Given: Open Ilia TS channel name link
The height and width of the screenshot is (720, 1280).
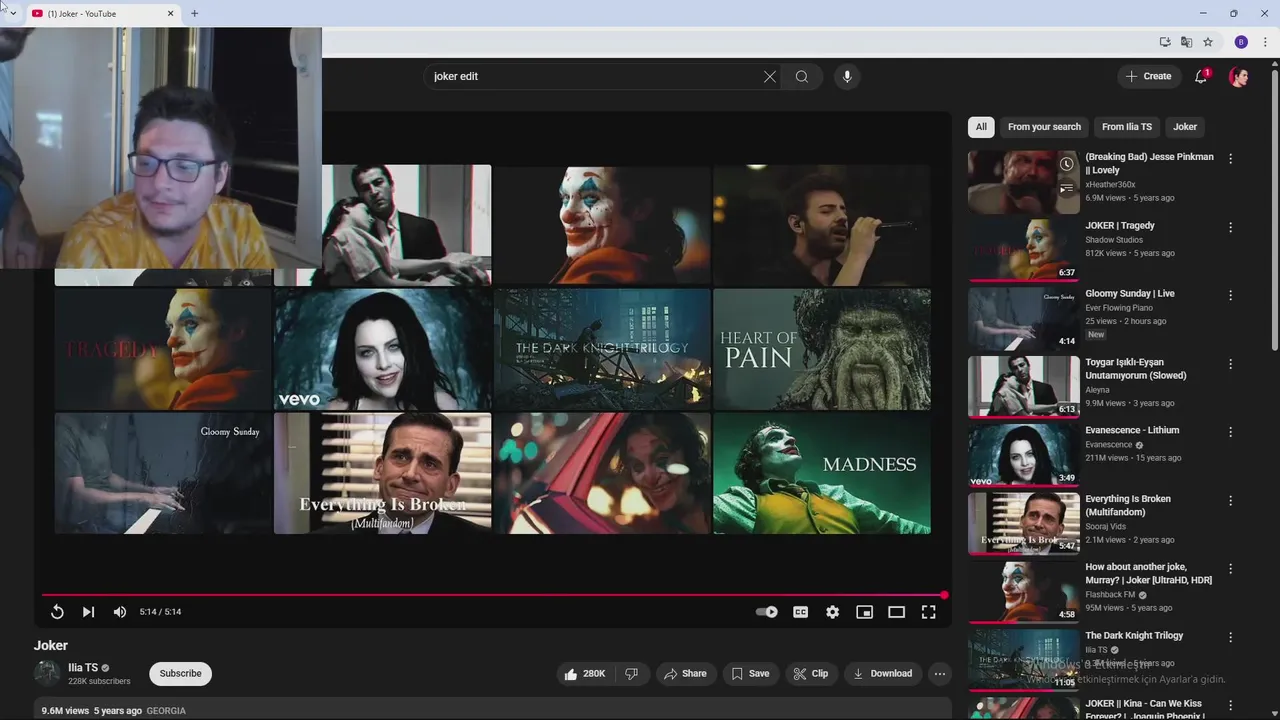Looking at the screenshot, I should pos(83,668).
